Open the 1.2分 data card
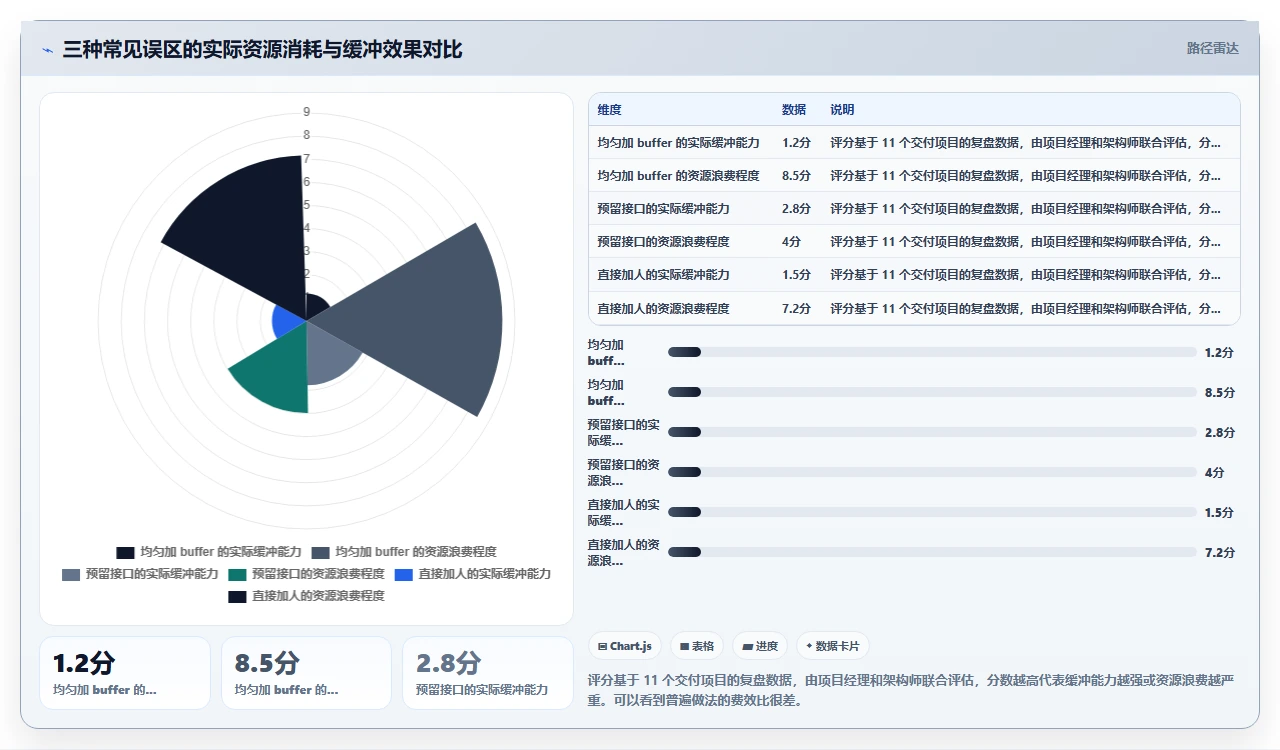Screen dimensions: 1280x750 (x=125, y=673)
